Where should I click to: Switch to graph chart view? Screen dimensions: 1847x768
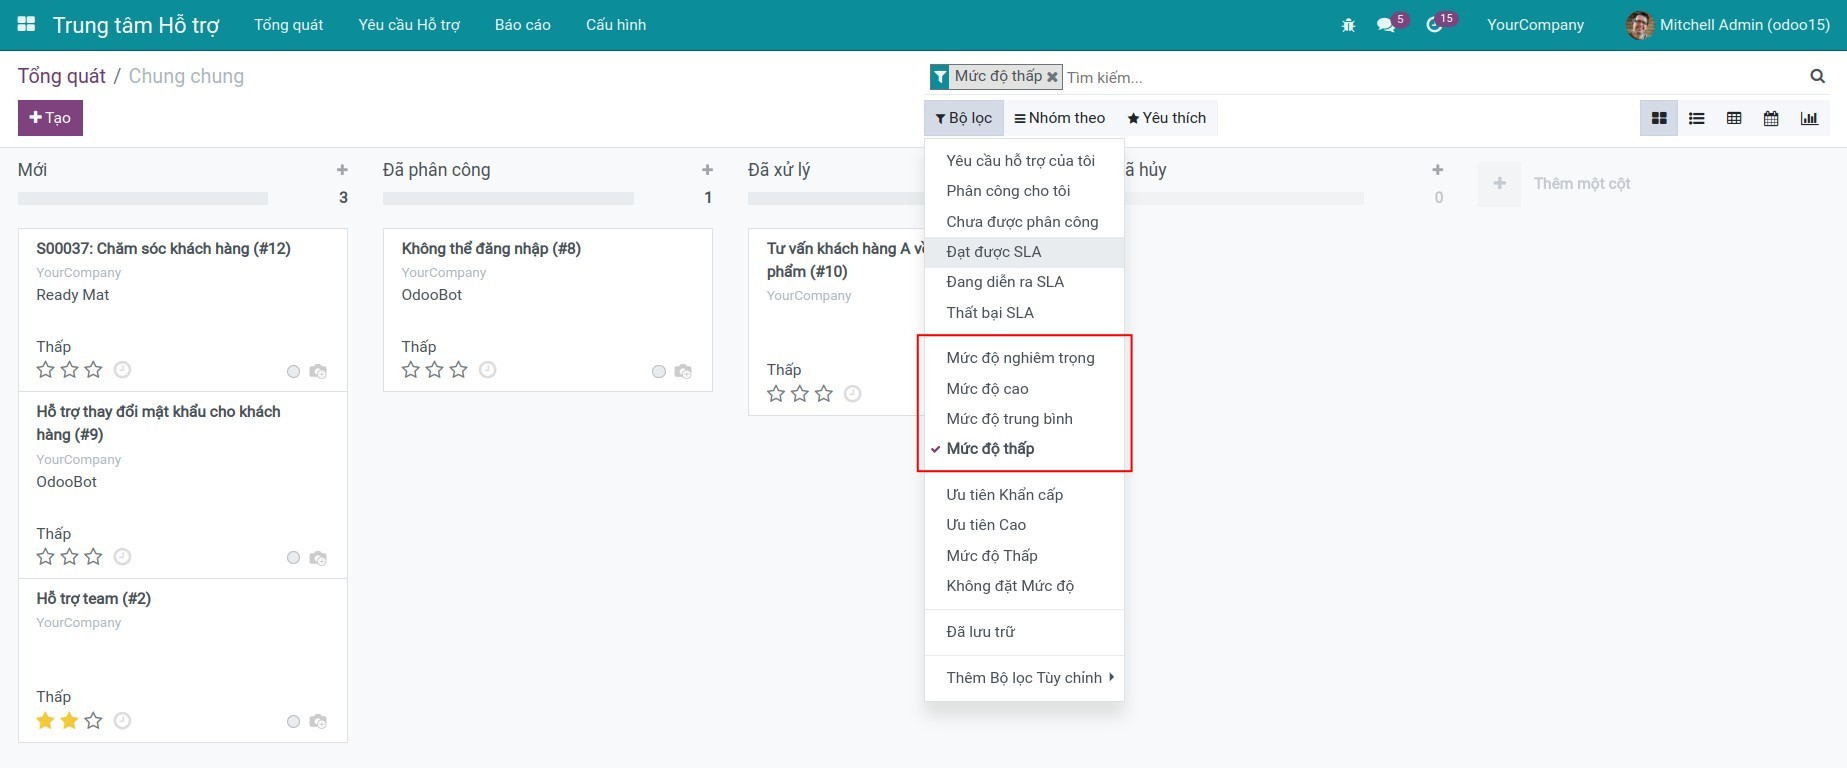pos(1809,118)
